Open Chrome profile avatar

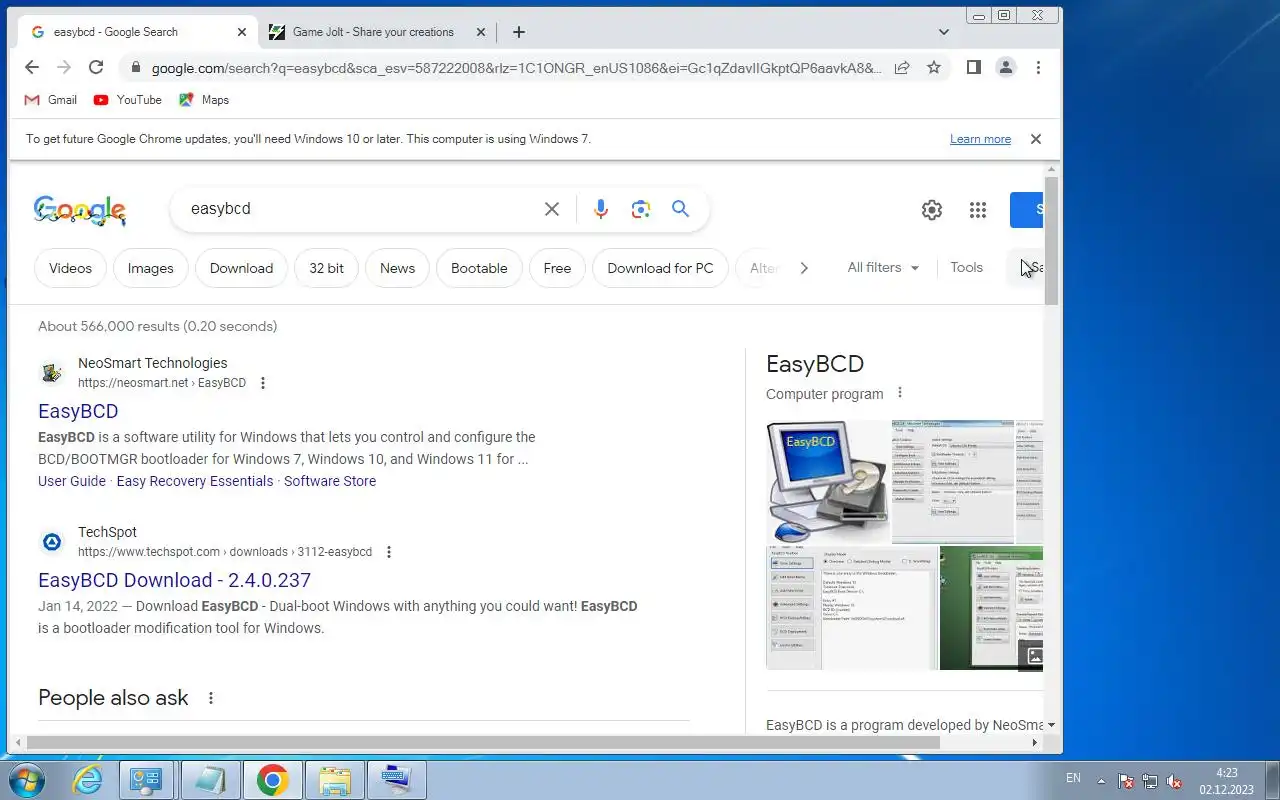[x=1006, y=67]
